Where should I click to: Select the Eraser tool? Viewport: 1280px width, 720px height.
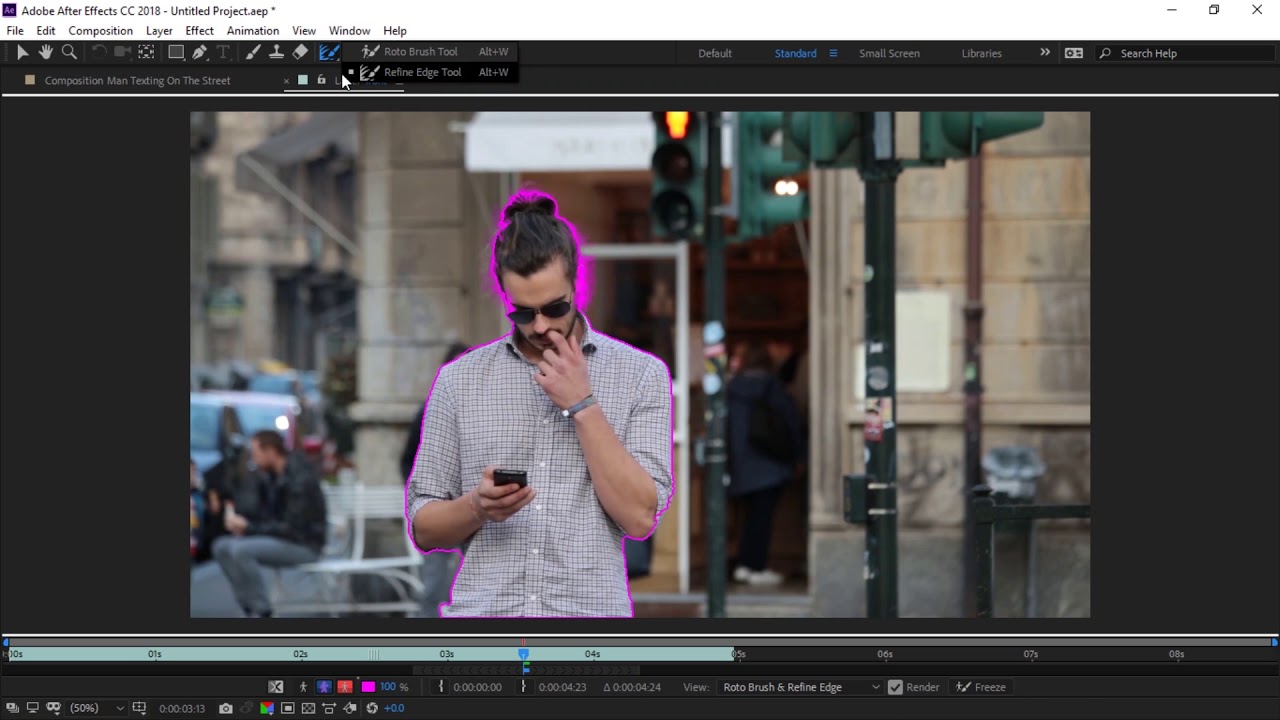[x=300, y=52]
